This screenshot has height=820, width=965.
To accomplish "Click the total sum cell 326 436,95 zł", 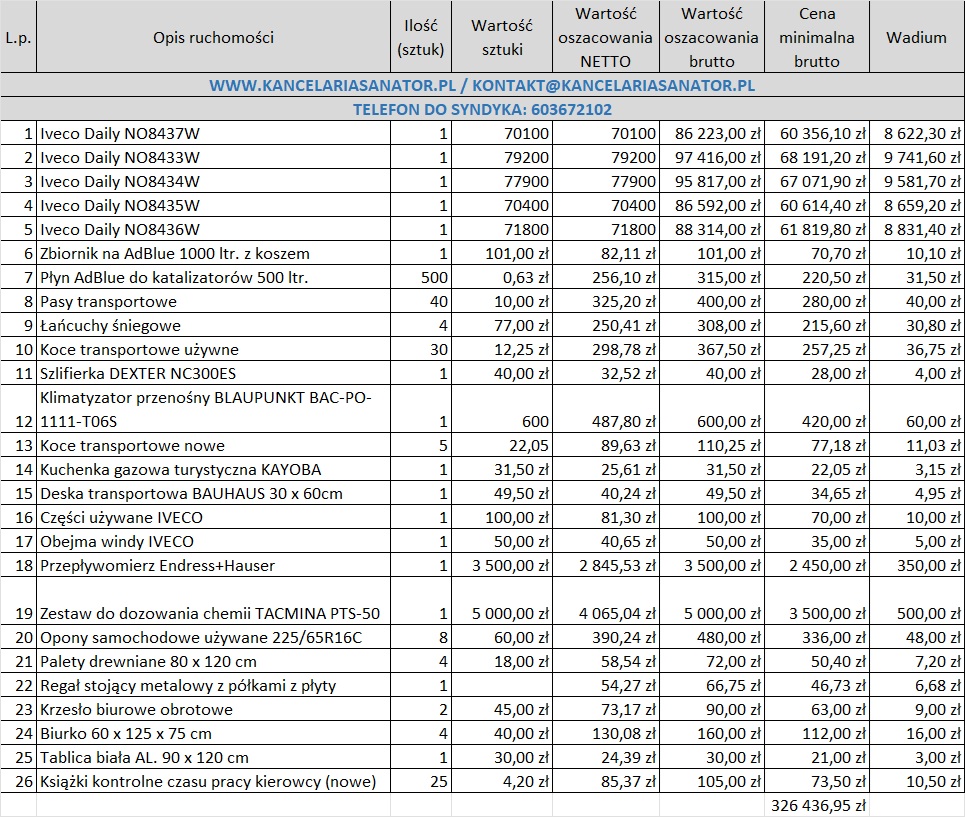I will [x=817, y=805].
